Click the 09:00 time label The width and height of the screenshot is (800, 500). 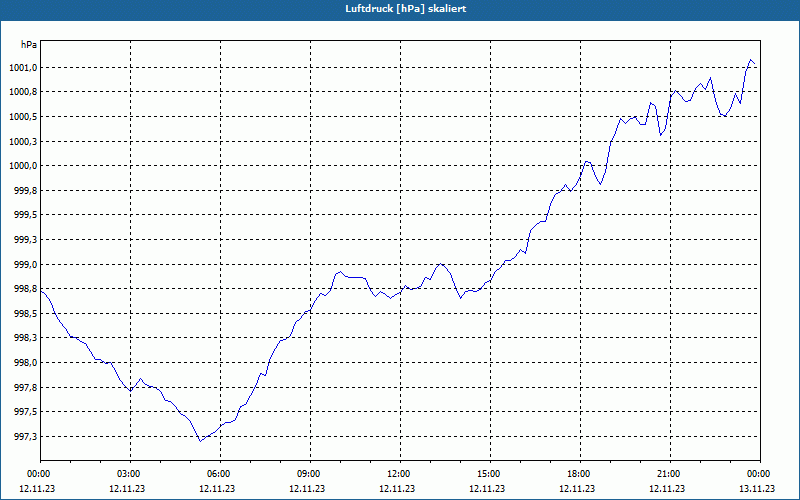click(310, 474)
